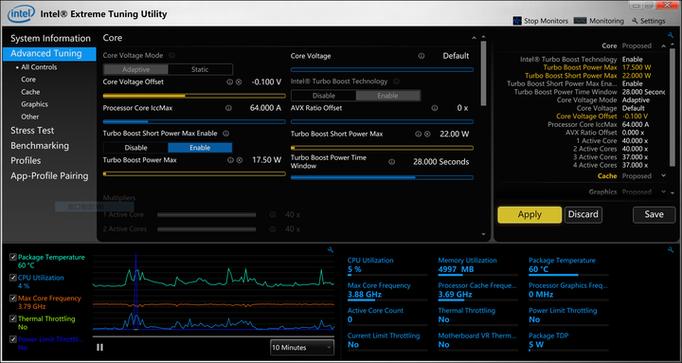Click info icon for Core Voltage

(421, 56)
